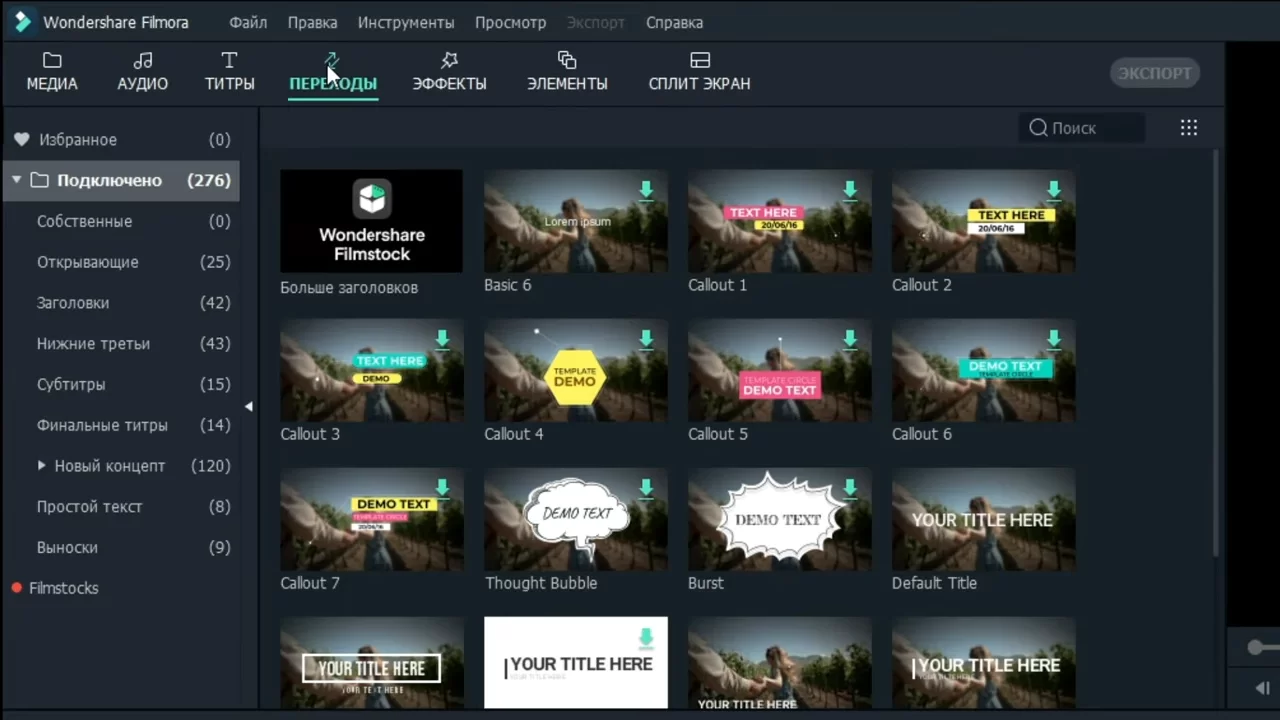Image resolution: width=1280 pixels, height=720 pixels.
Task: Collapse the Подключено folder tree
Action: [x=17, y=180]
